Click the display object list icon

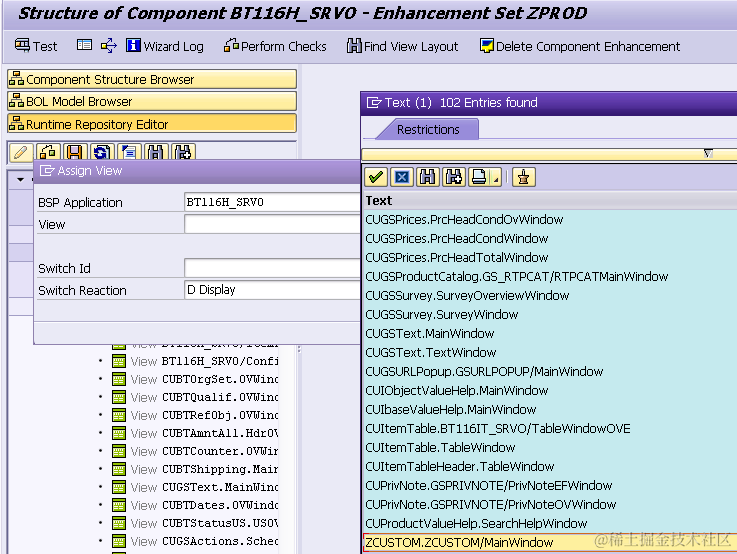84,46
